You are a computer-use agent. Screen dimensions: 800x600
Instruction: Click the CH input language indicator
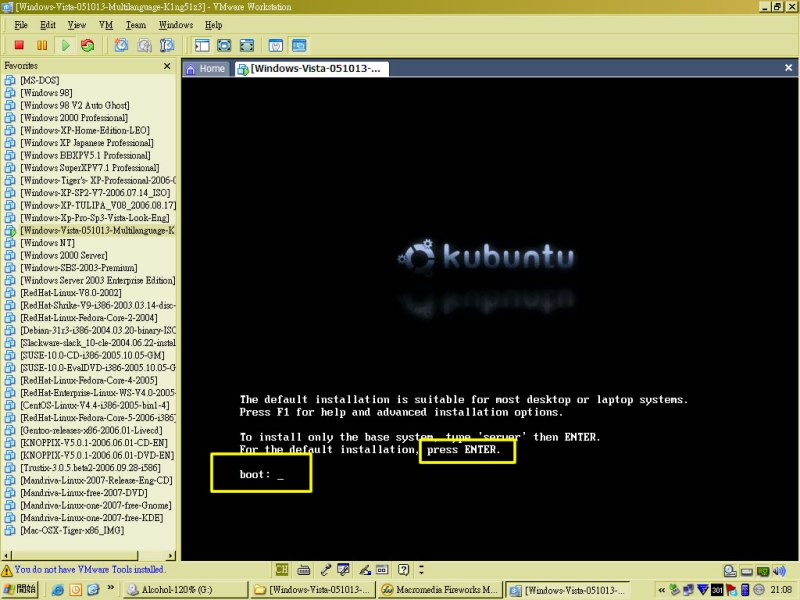coord(282,569)
